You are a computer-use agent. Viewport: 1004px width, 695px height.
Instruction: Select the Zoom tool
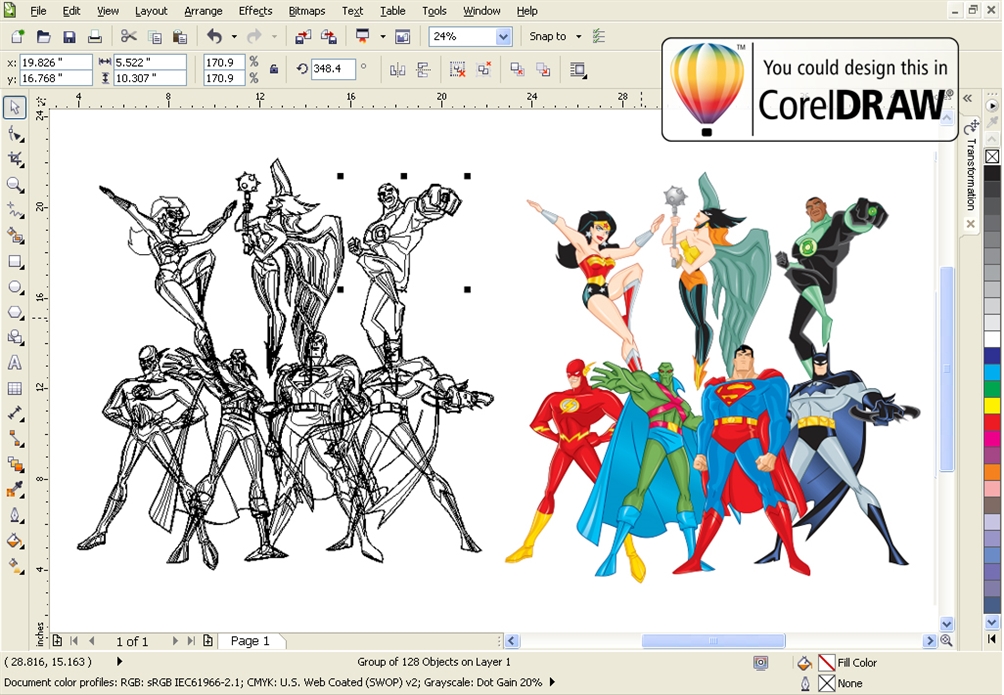[14, 184]
